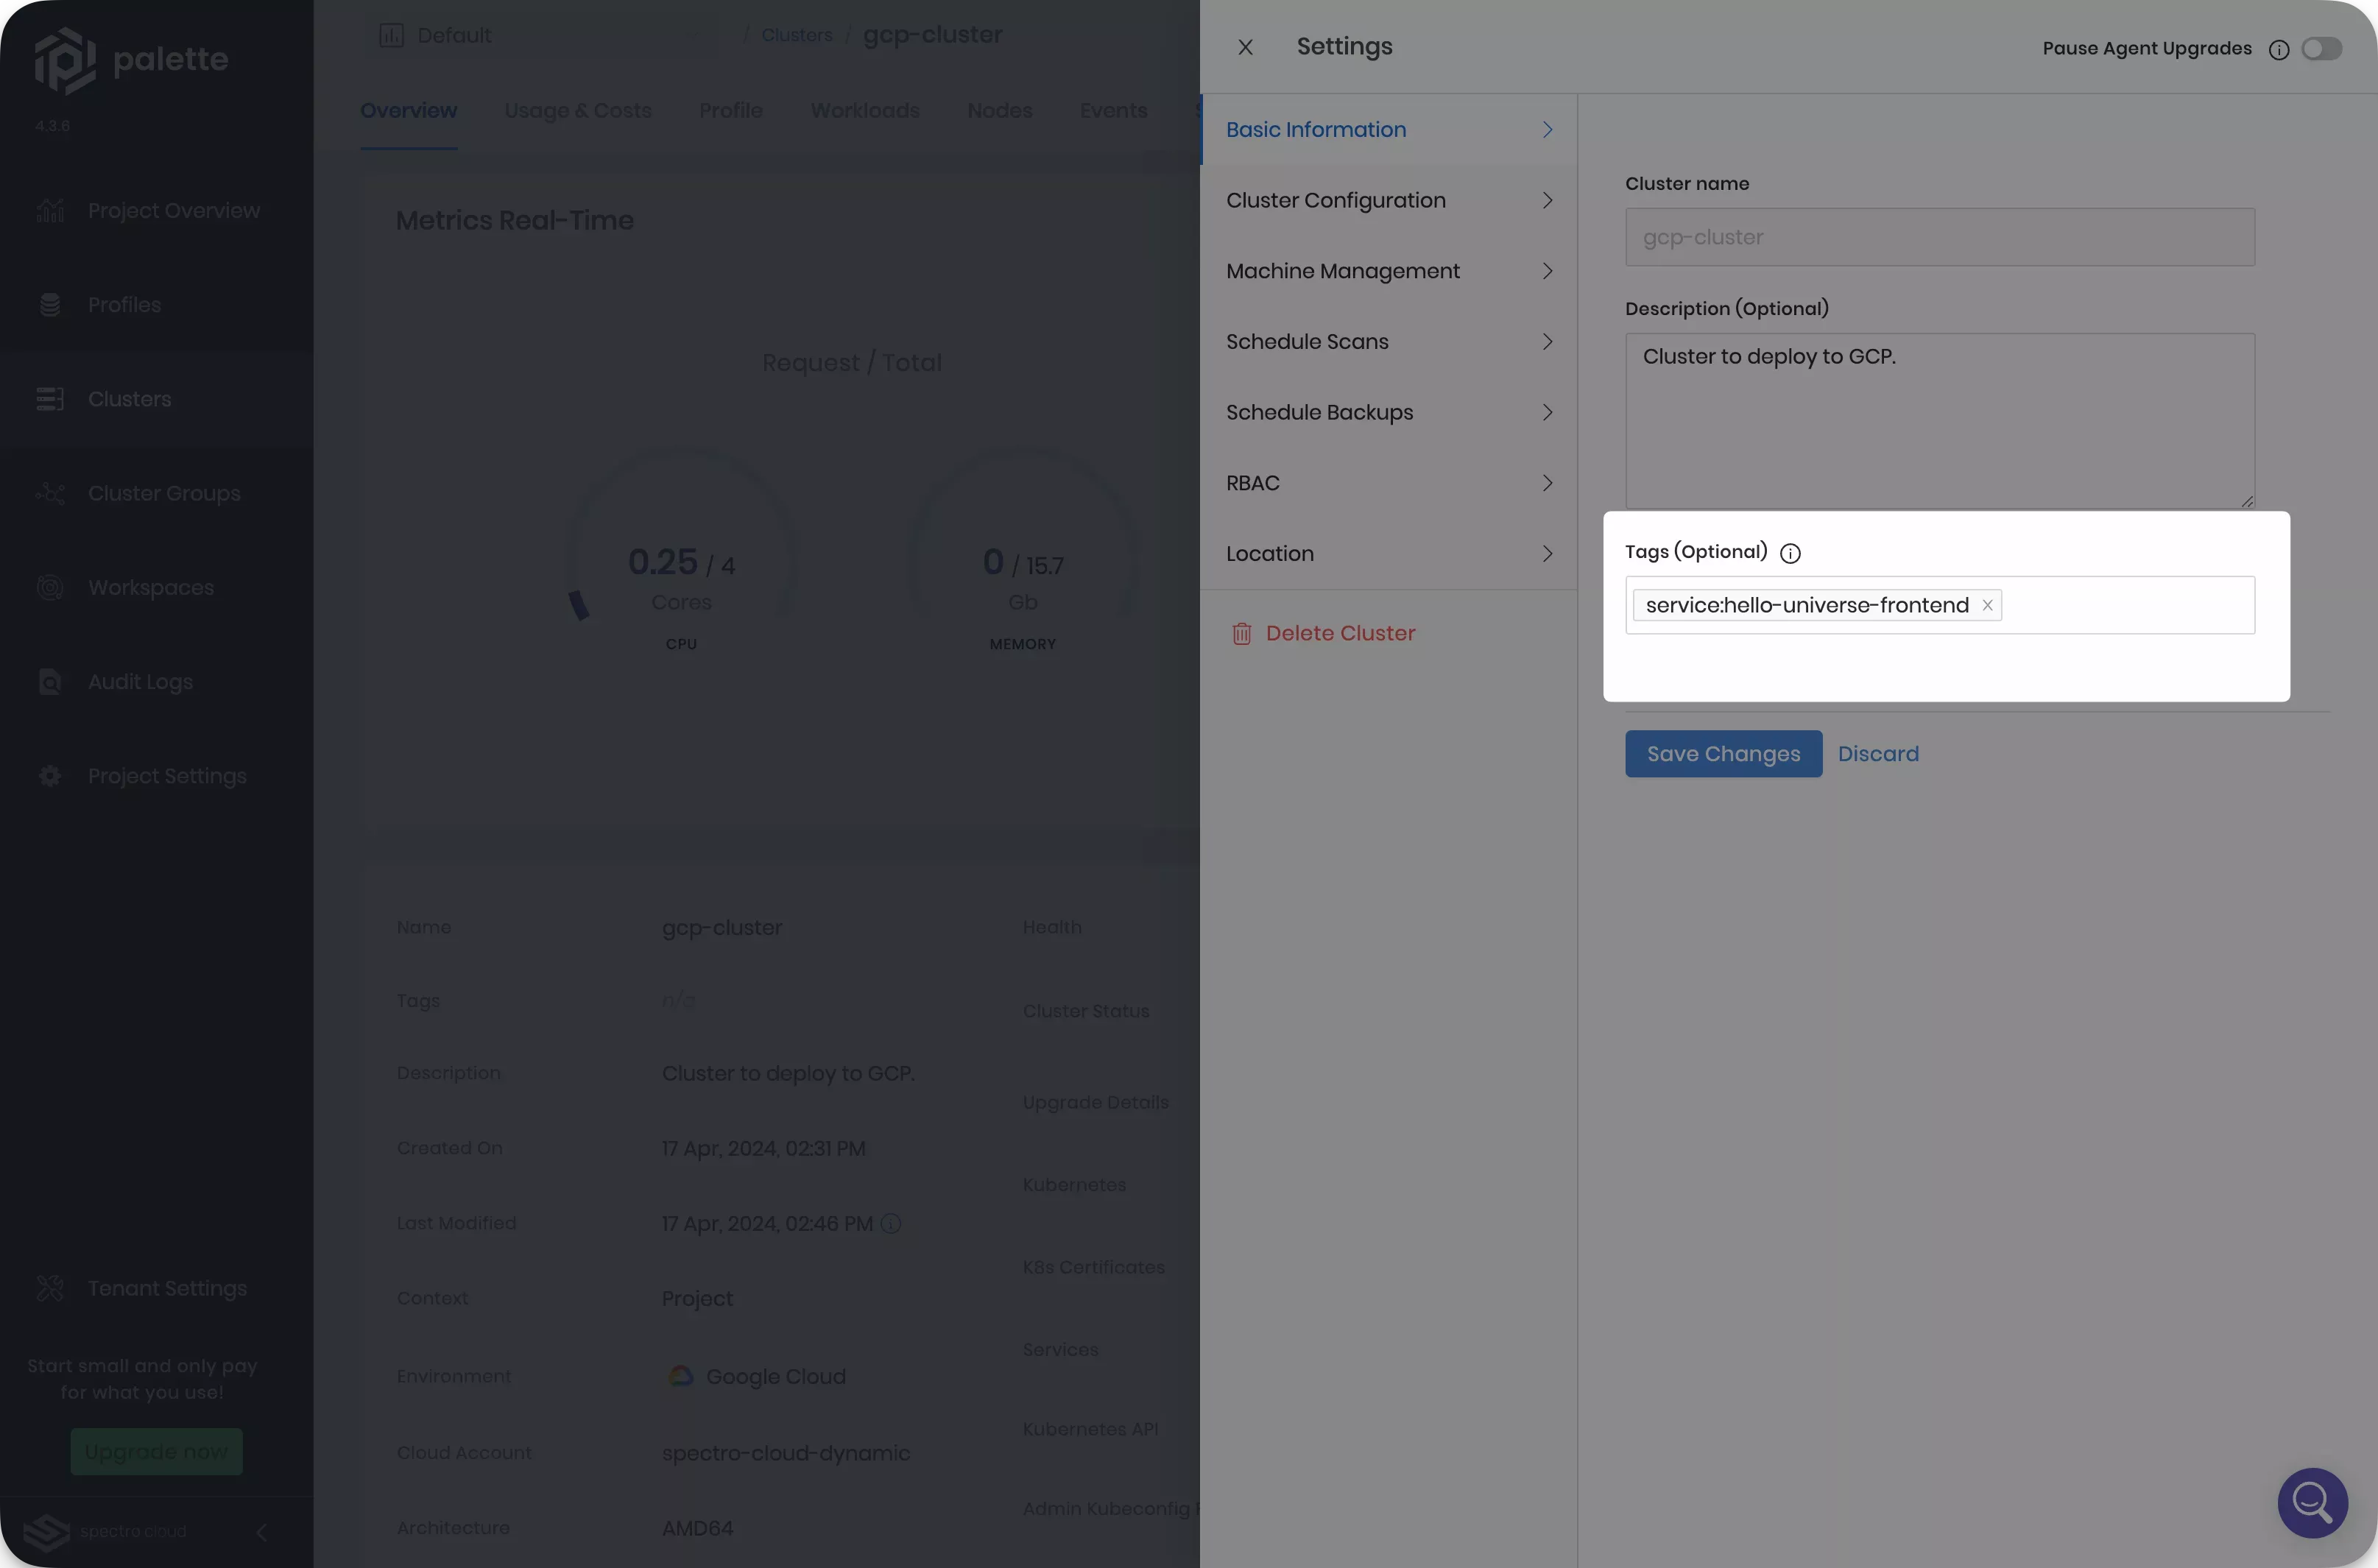The image size is (2378, 1568).
Task: Switch to the Workloads tab
Action: [x=864, y=111]
